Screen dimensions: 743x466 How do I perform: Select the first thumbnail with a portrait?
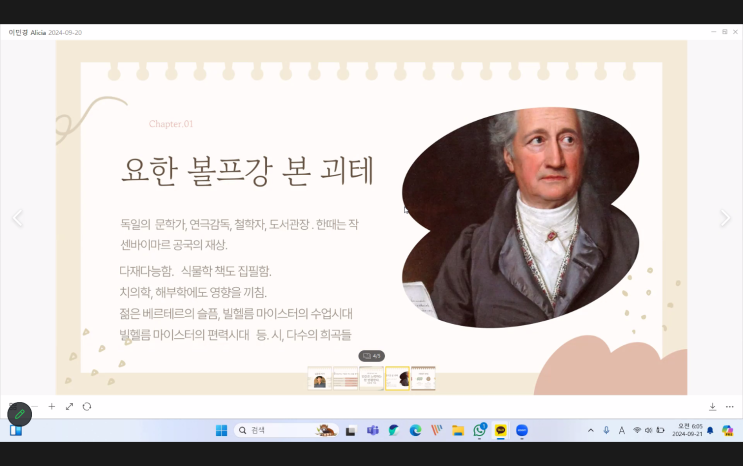(319, 378)
